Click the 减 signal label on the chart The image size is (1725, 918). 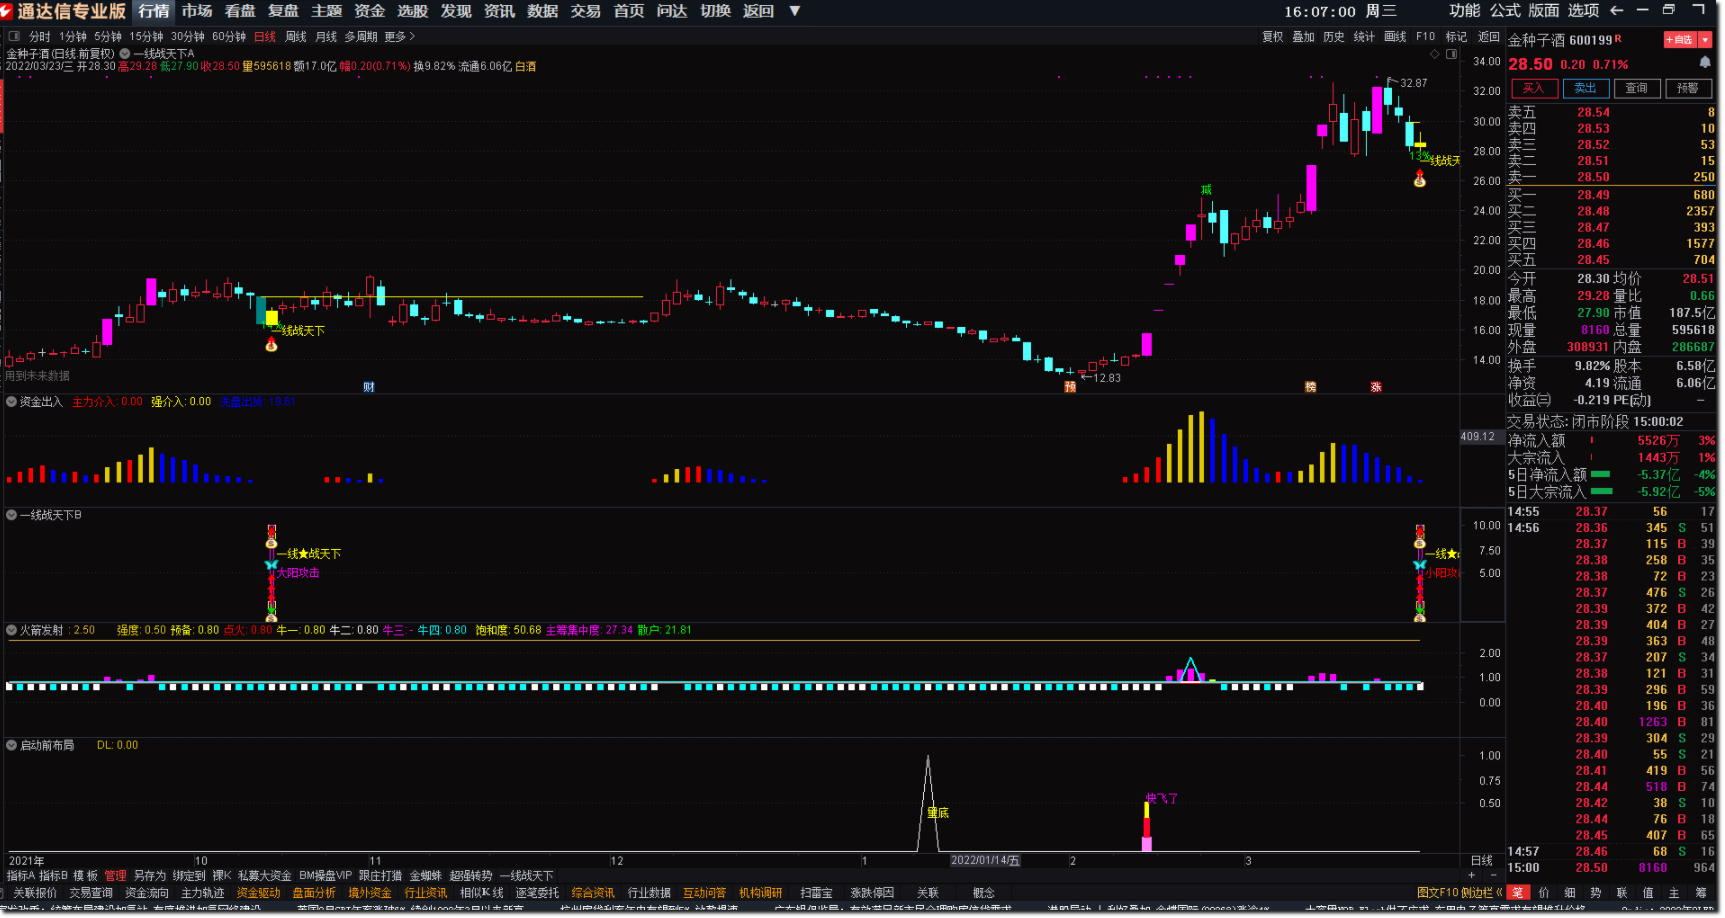click(1207, 189)
